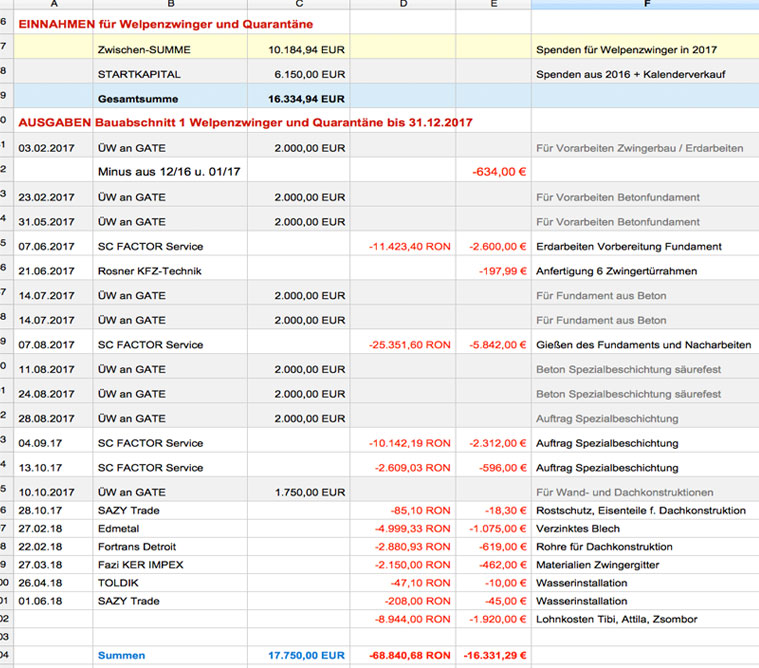The height and width of the screenshot is (668, 759).
Task: Click Für Wand- und Dachkonstruktionen cell
Action: 645,489
